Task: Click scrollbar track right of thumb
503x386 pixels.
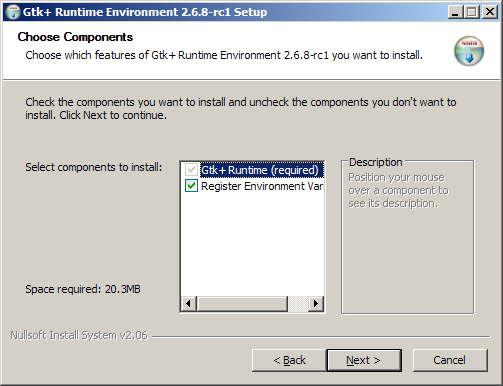Action: click(298, 304)
